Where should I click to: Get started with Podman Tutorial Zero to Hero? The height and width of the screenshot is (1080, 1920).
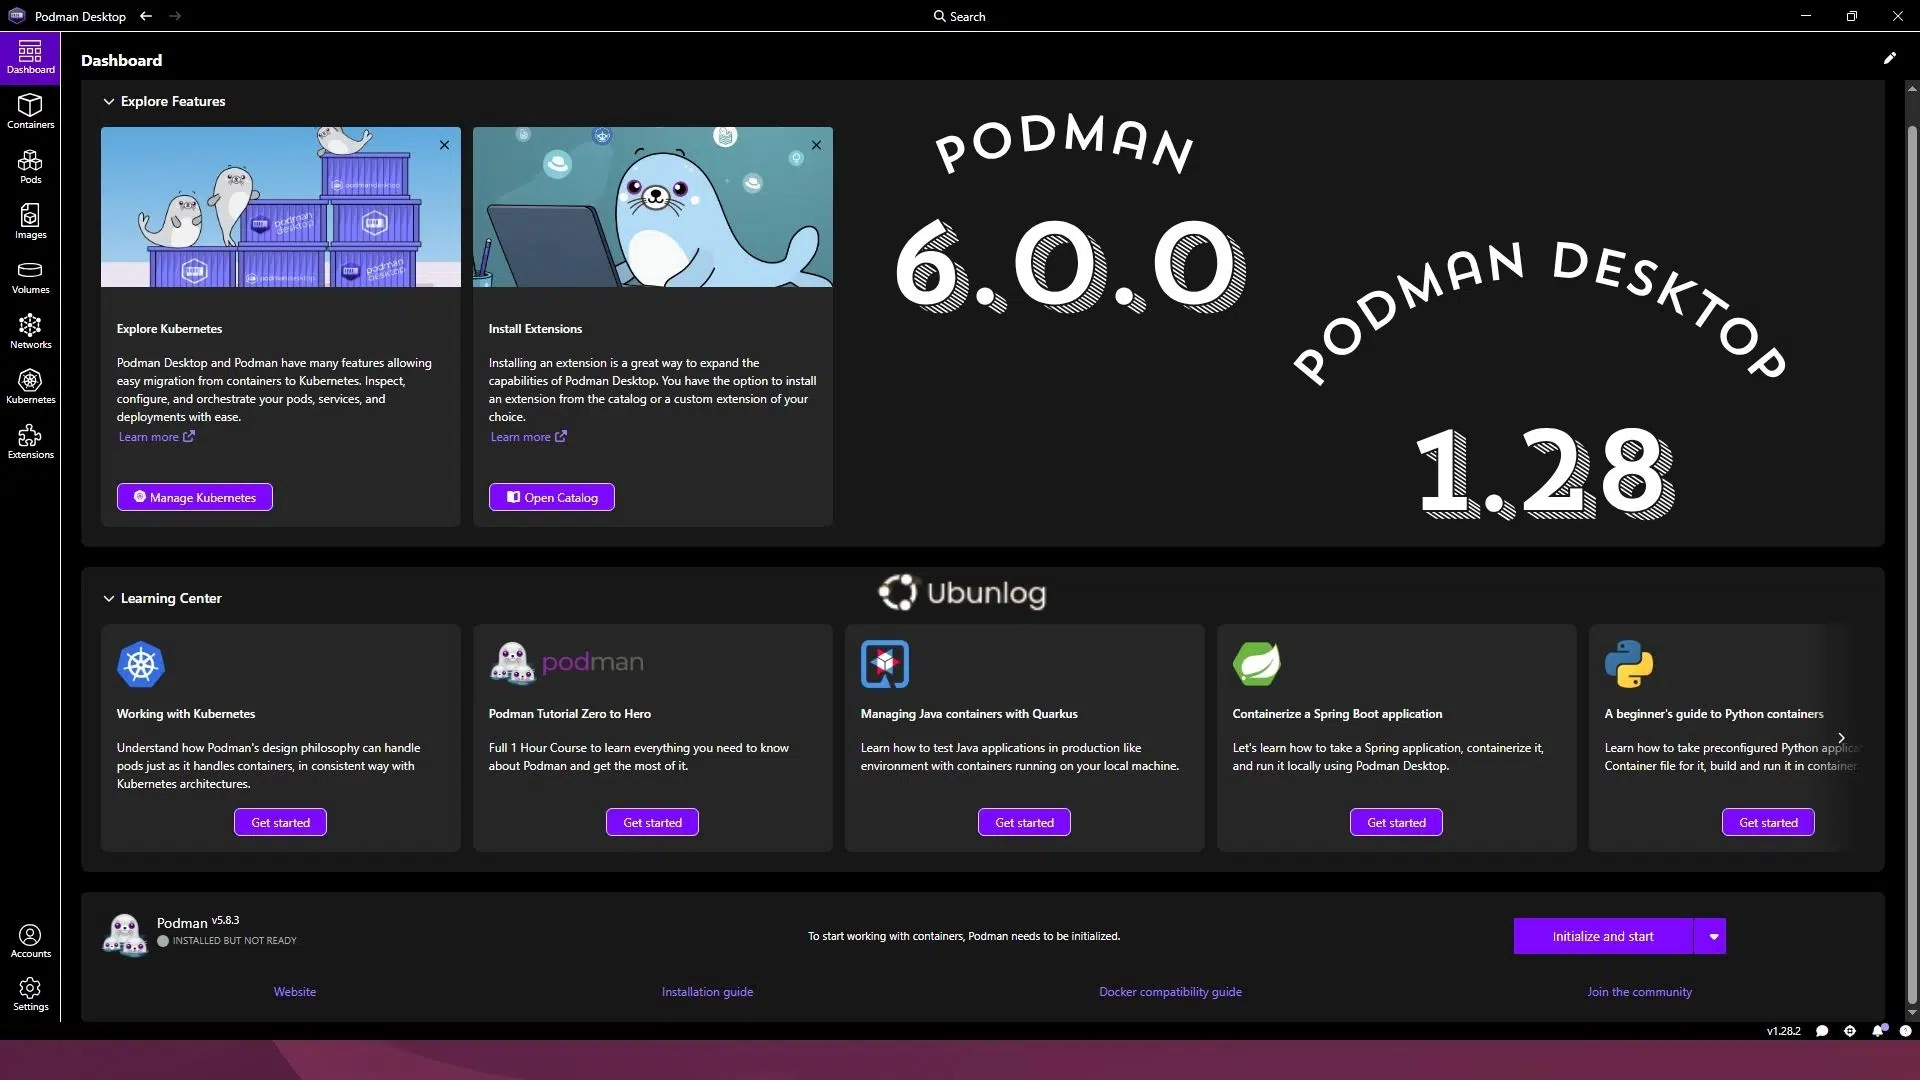click(652, 822)
